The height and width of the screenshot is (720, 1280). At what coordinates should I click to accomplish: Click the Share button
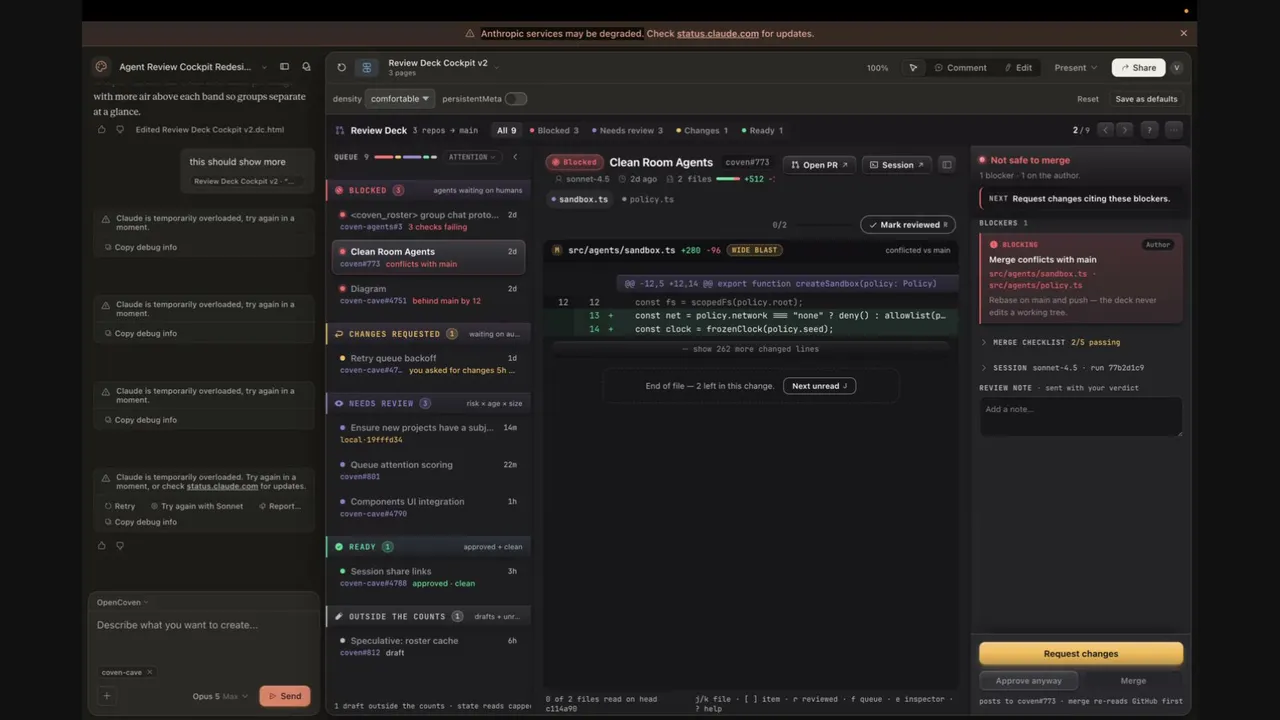coord(1138,68)
